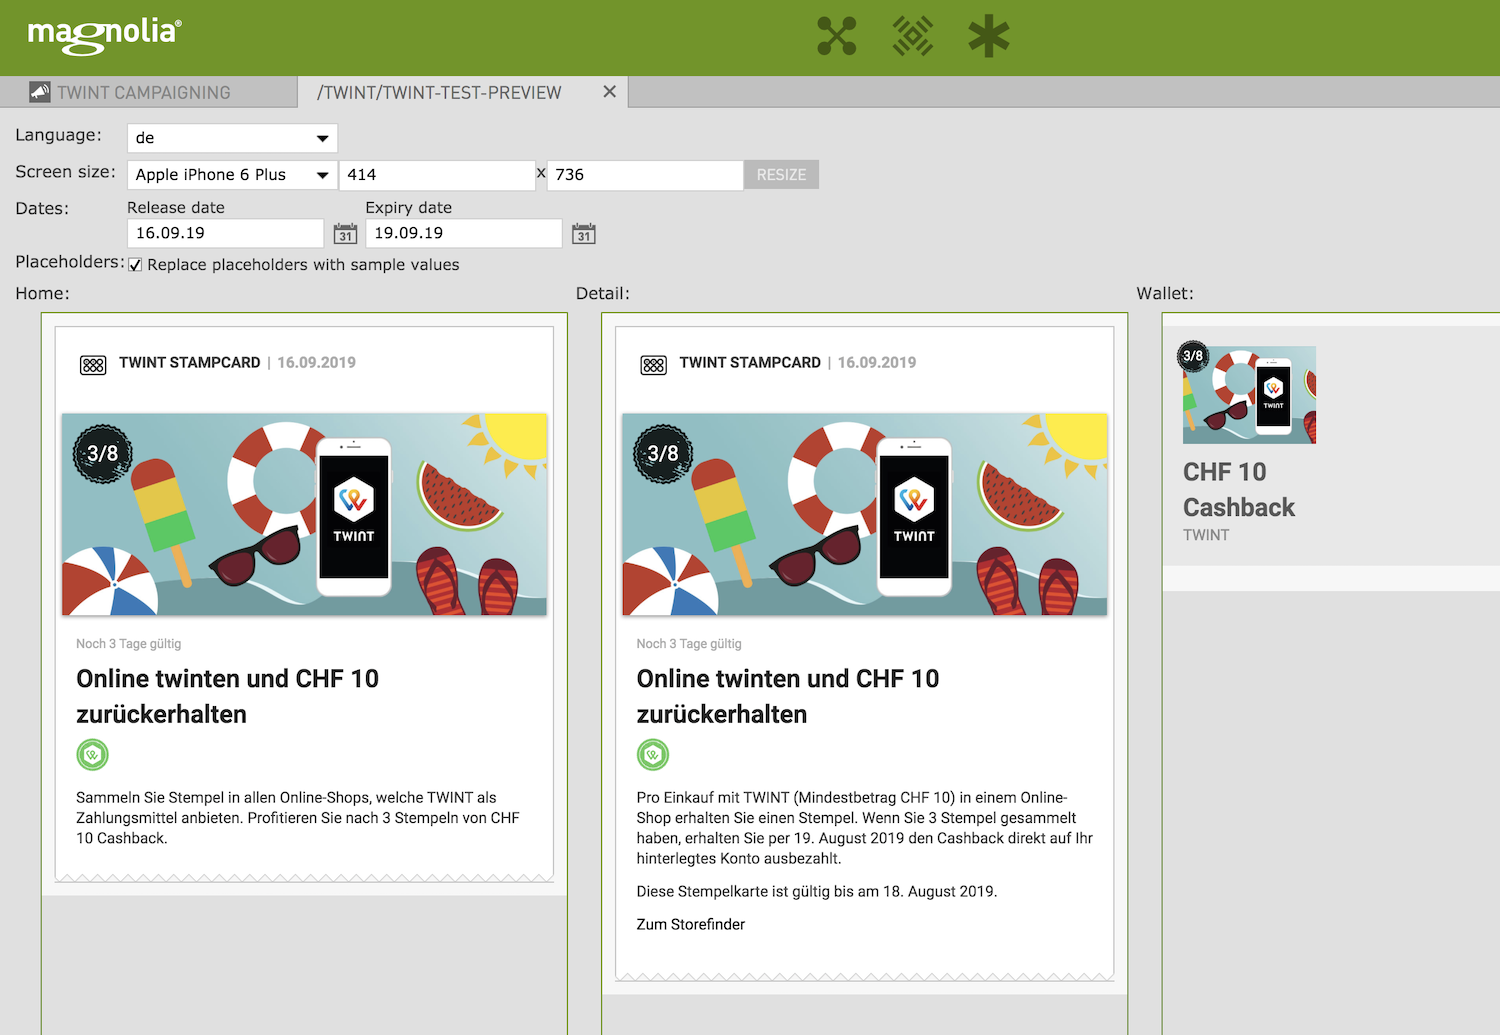
Task: Switch to the TWINT Campaigning tab
Action: [145, 91]
